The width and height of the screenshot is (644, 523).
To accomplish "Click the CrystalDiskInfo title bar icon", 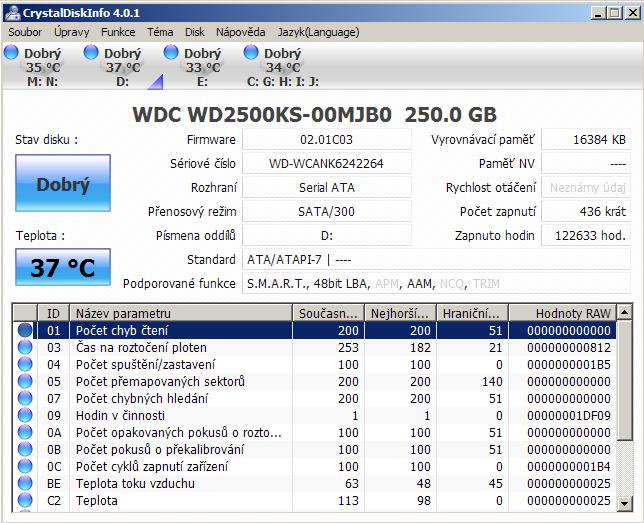I will [12, 13].
